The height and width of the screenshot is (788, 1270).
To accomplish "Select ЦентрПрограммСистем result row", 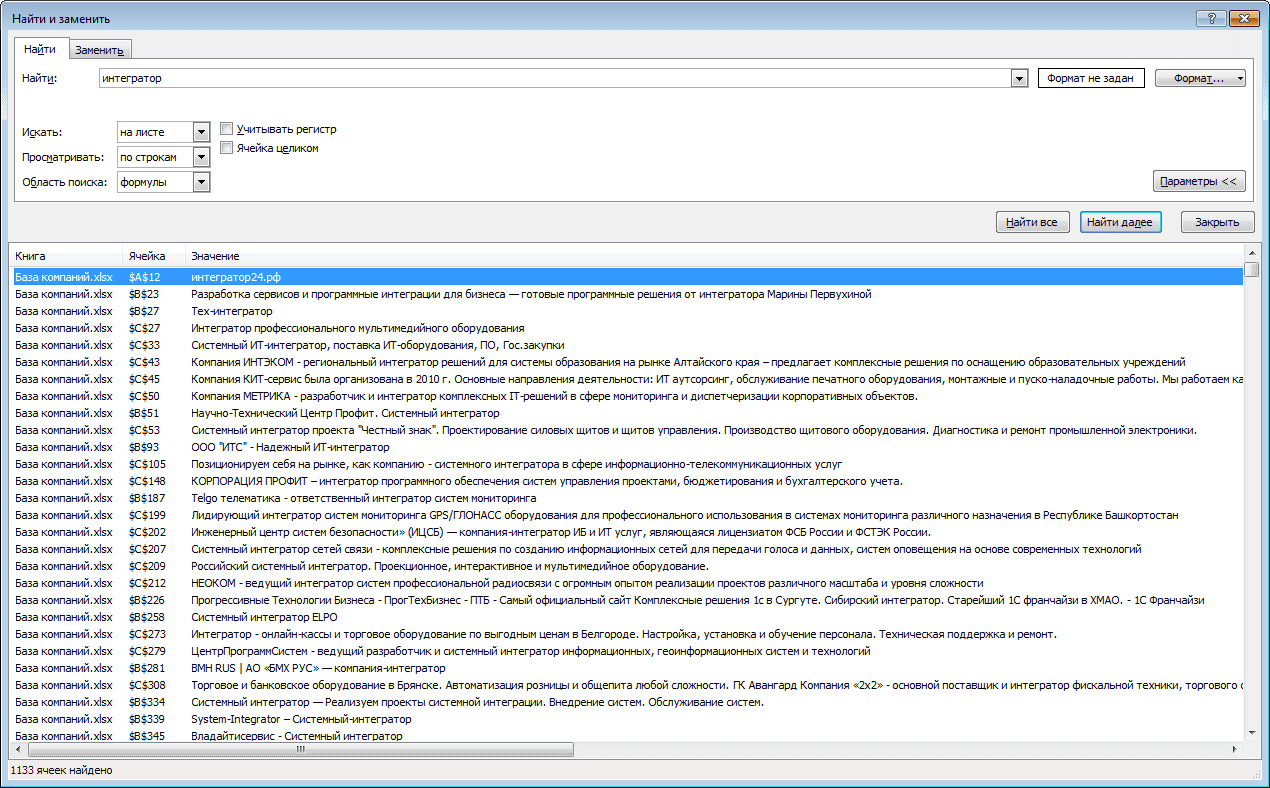I will click(626, 651).
